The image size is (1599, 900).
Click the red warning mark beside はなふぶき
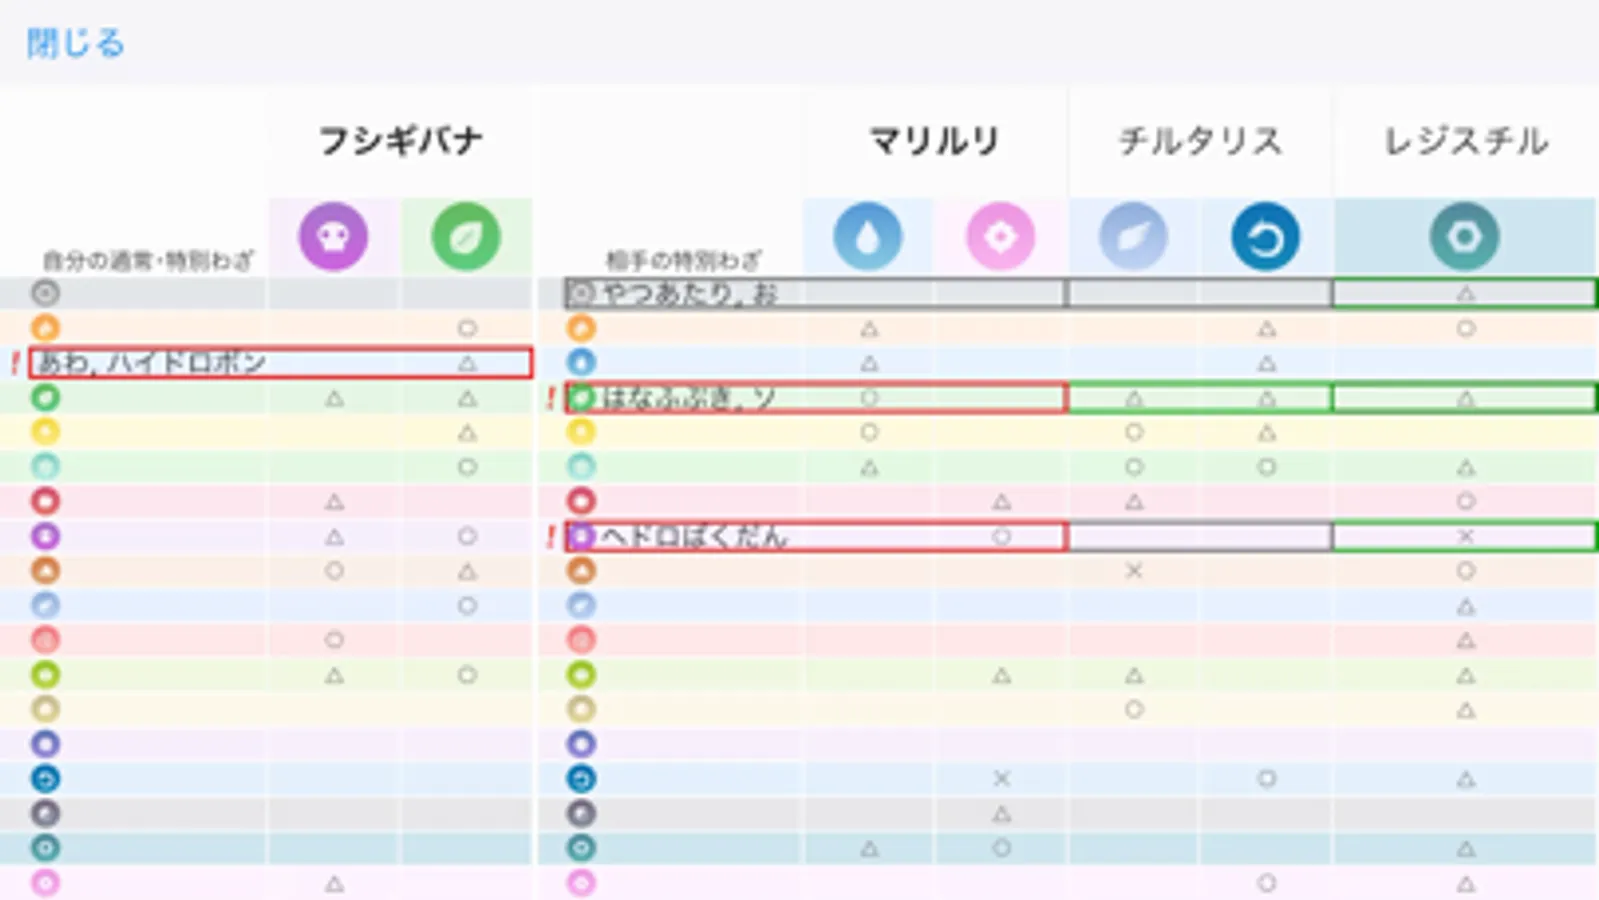point(550,398)
